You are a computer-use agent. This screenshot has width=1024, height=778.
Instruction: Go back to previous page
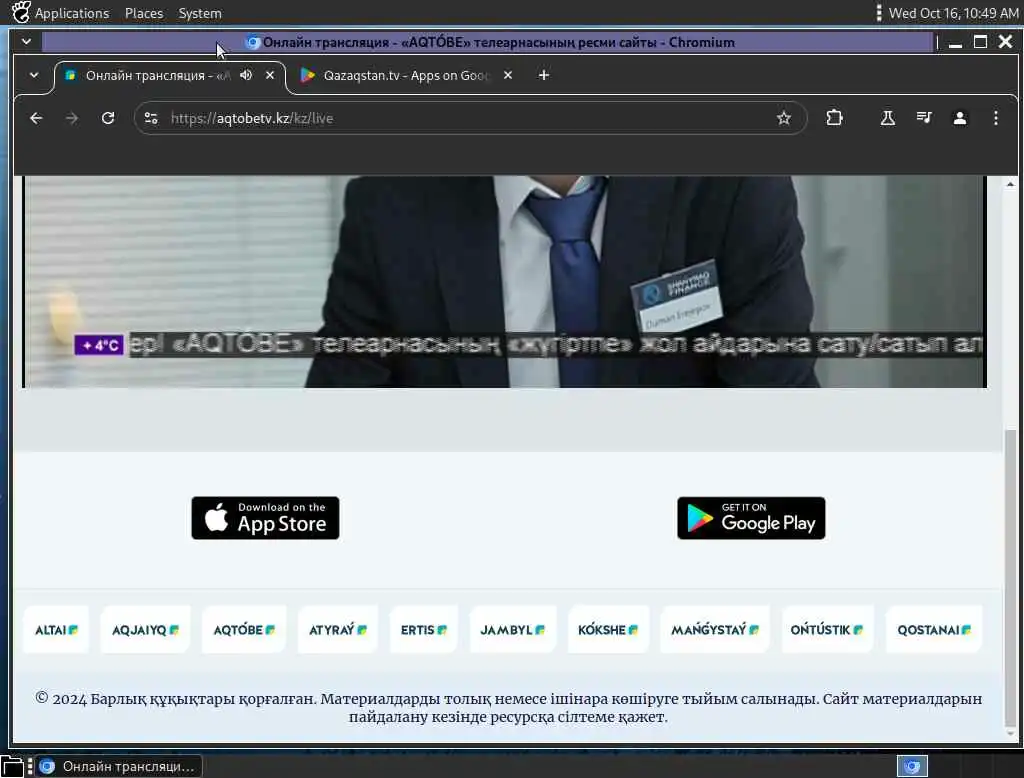[x=36, y=118]
